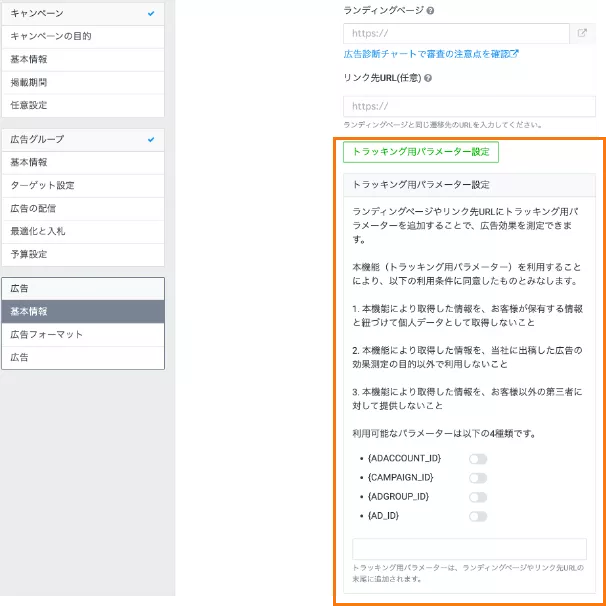
Task: Click the tracking parameter text field
Action: click(x=468, y=549)
